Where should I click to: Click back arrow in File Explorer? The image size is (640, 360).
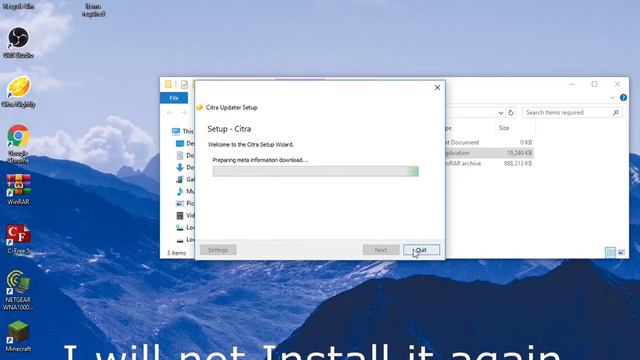point(169,112)
